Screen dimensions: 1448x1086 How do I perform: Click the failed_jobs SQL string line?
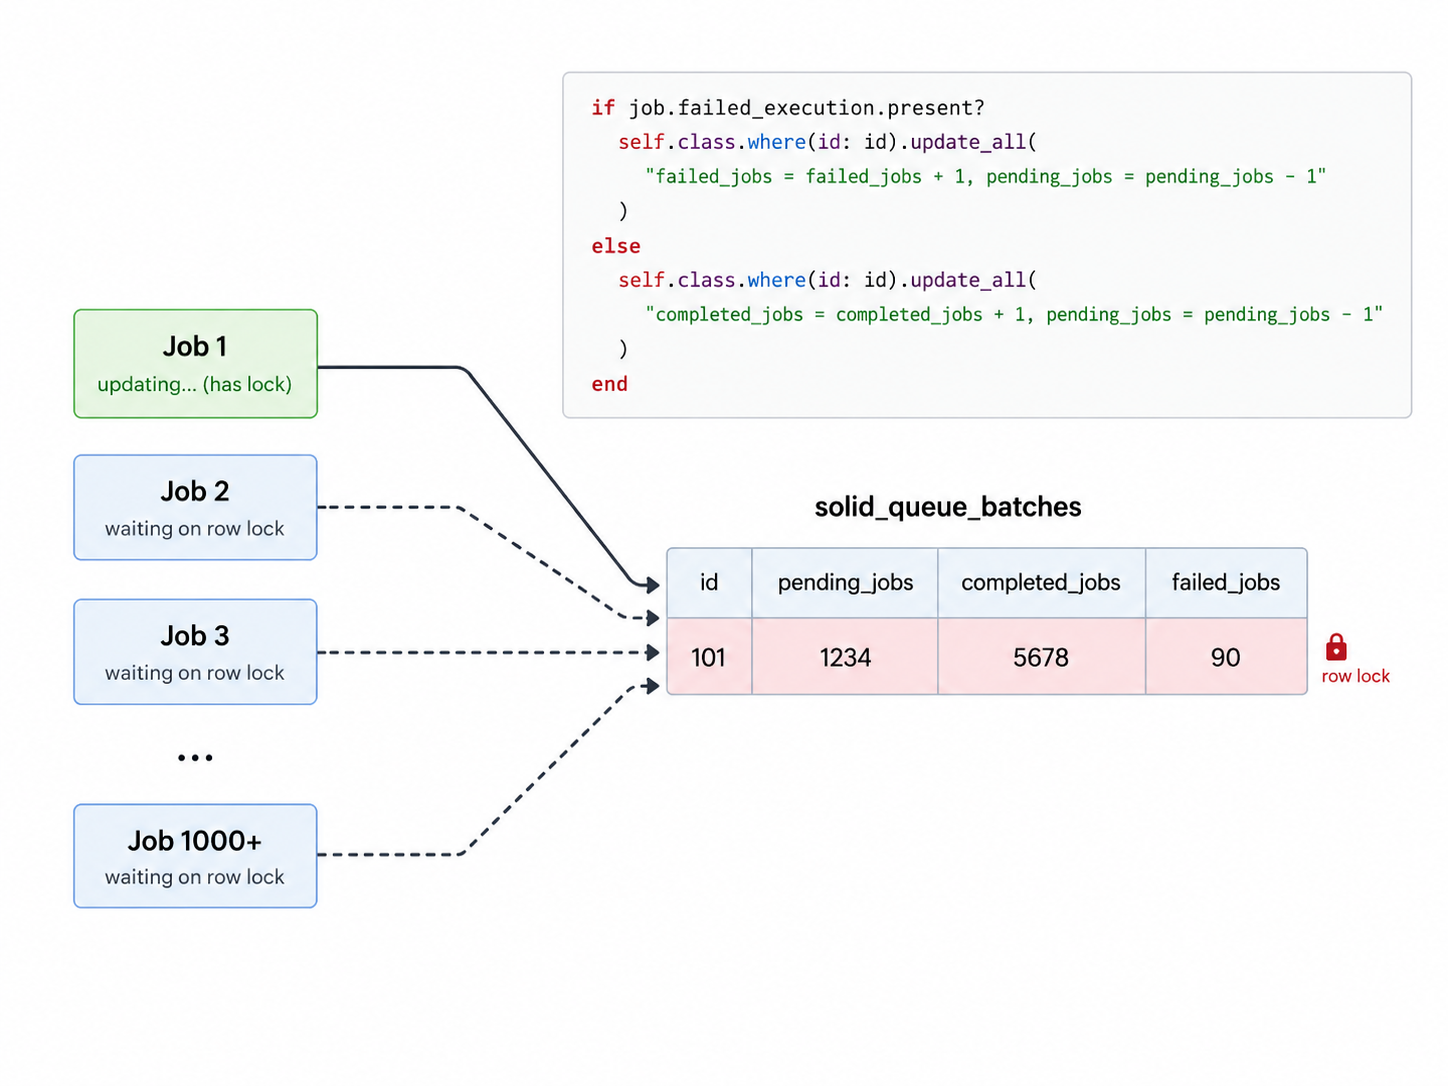(x=986, y=177)
